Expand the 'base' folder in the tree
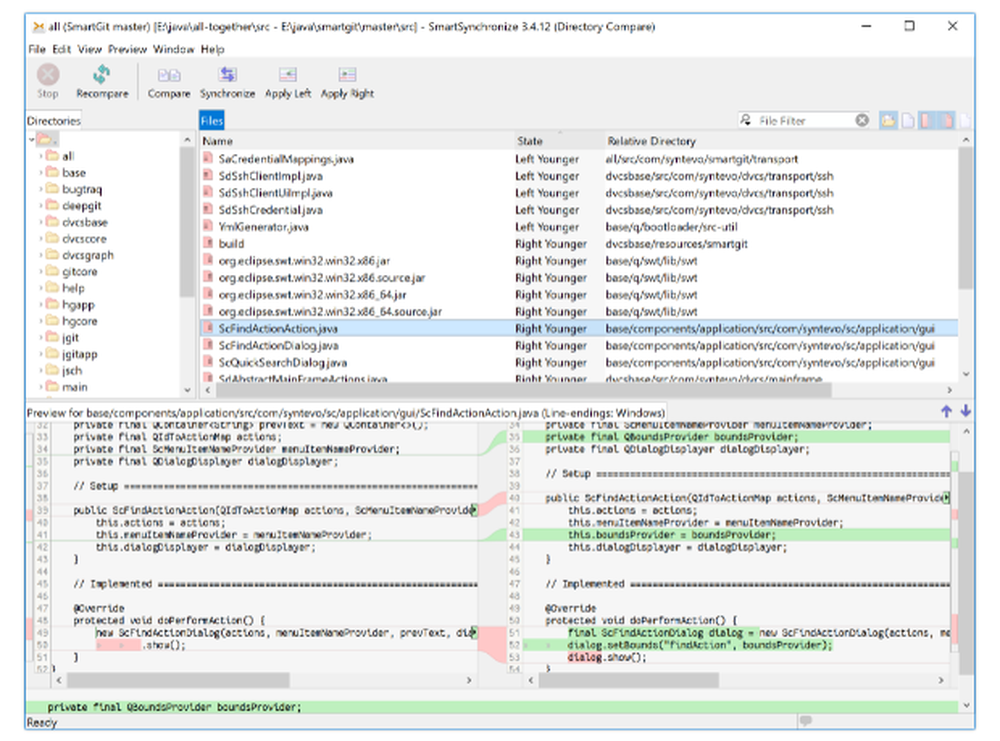Viewport: 1000px width, 741px height. pos(41,172)
